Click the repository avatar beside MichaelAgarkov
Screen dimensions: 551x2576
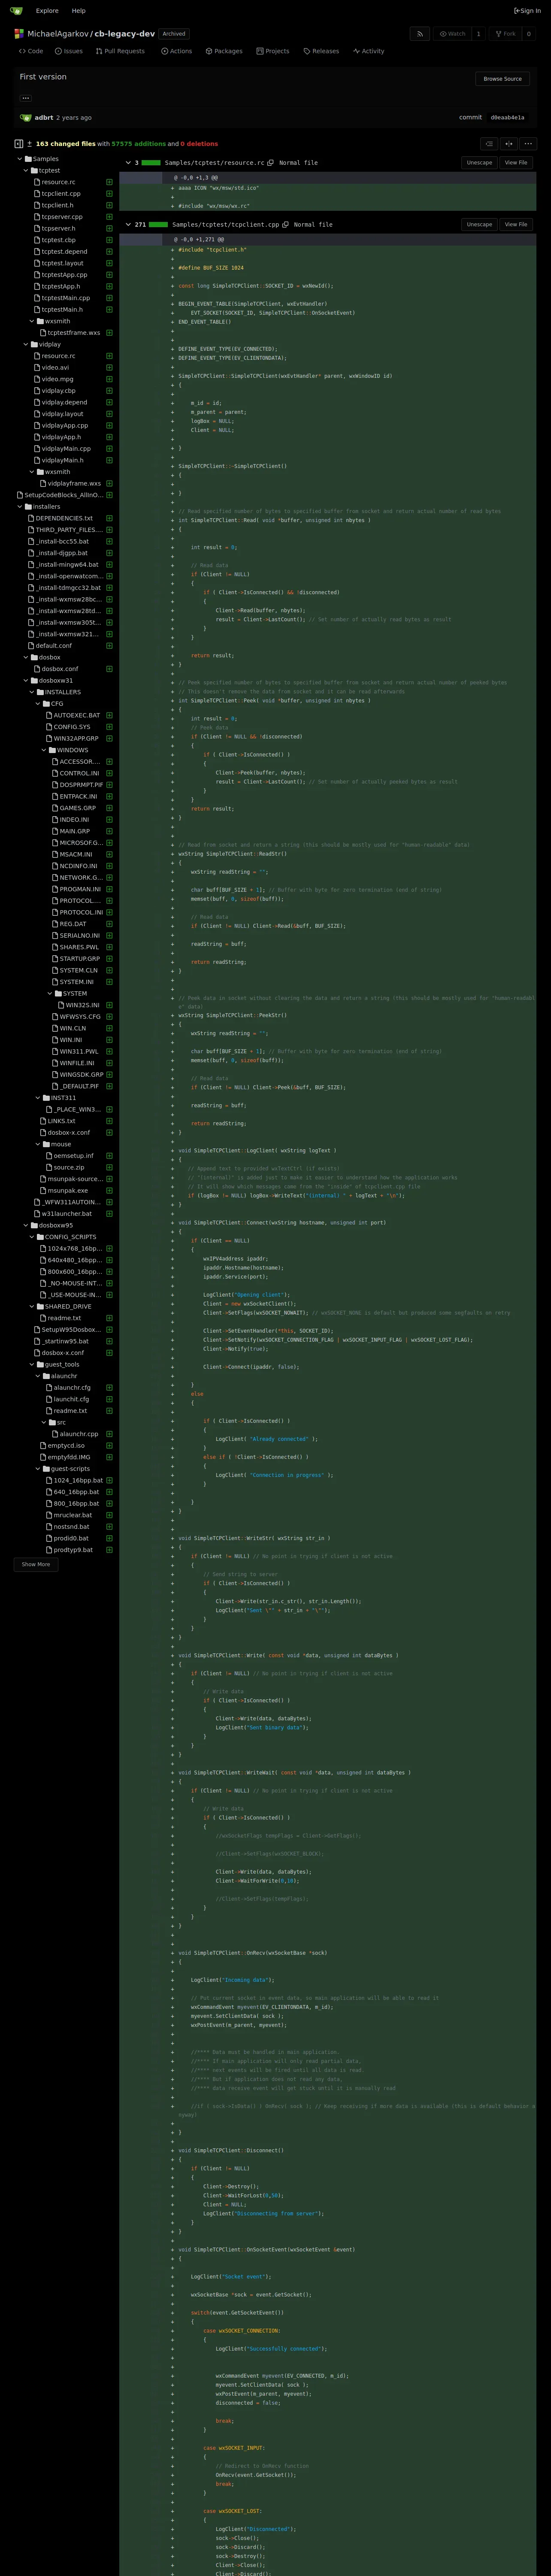pyautogui.click(x=19, y=34)
